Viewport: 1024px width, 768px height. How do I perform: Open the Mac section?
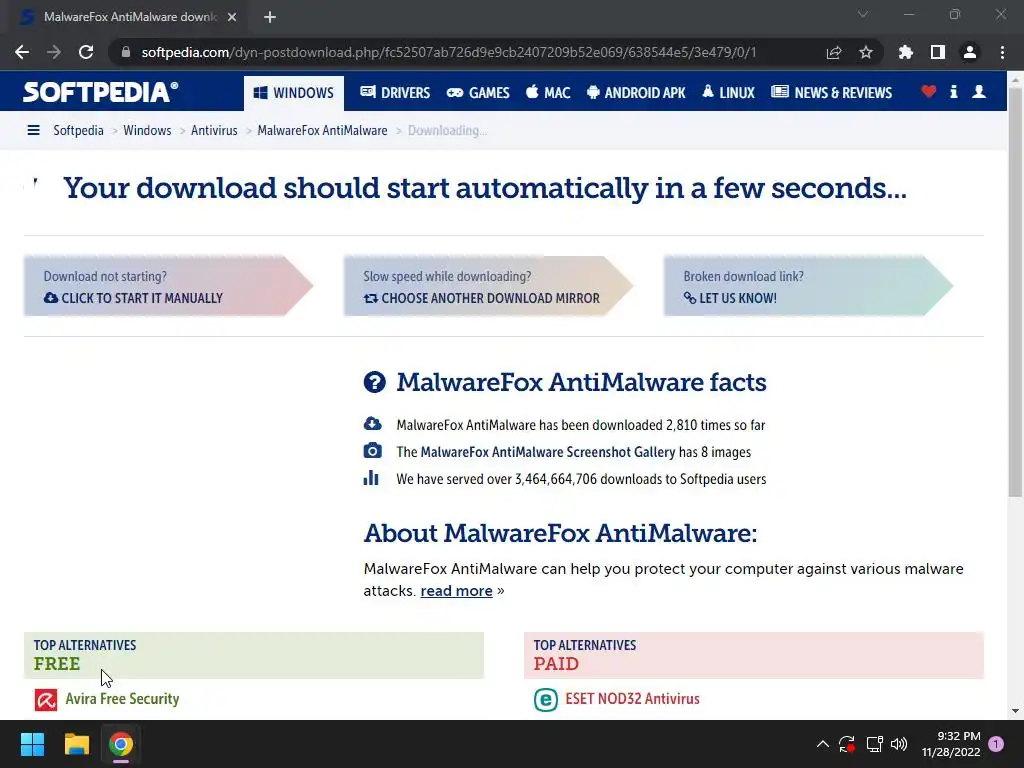click(x=548, y=93)
